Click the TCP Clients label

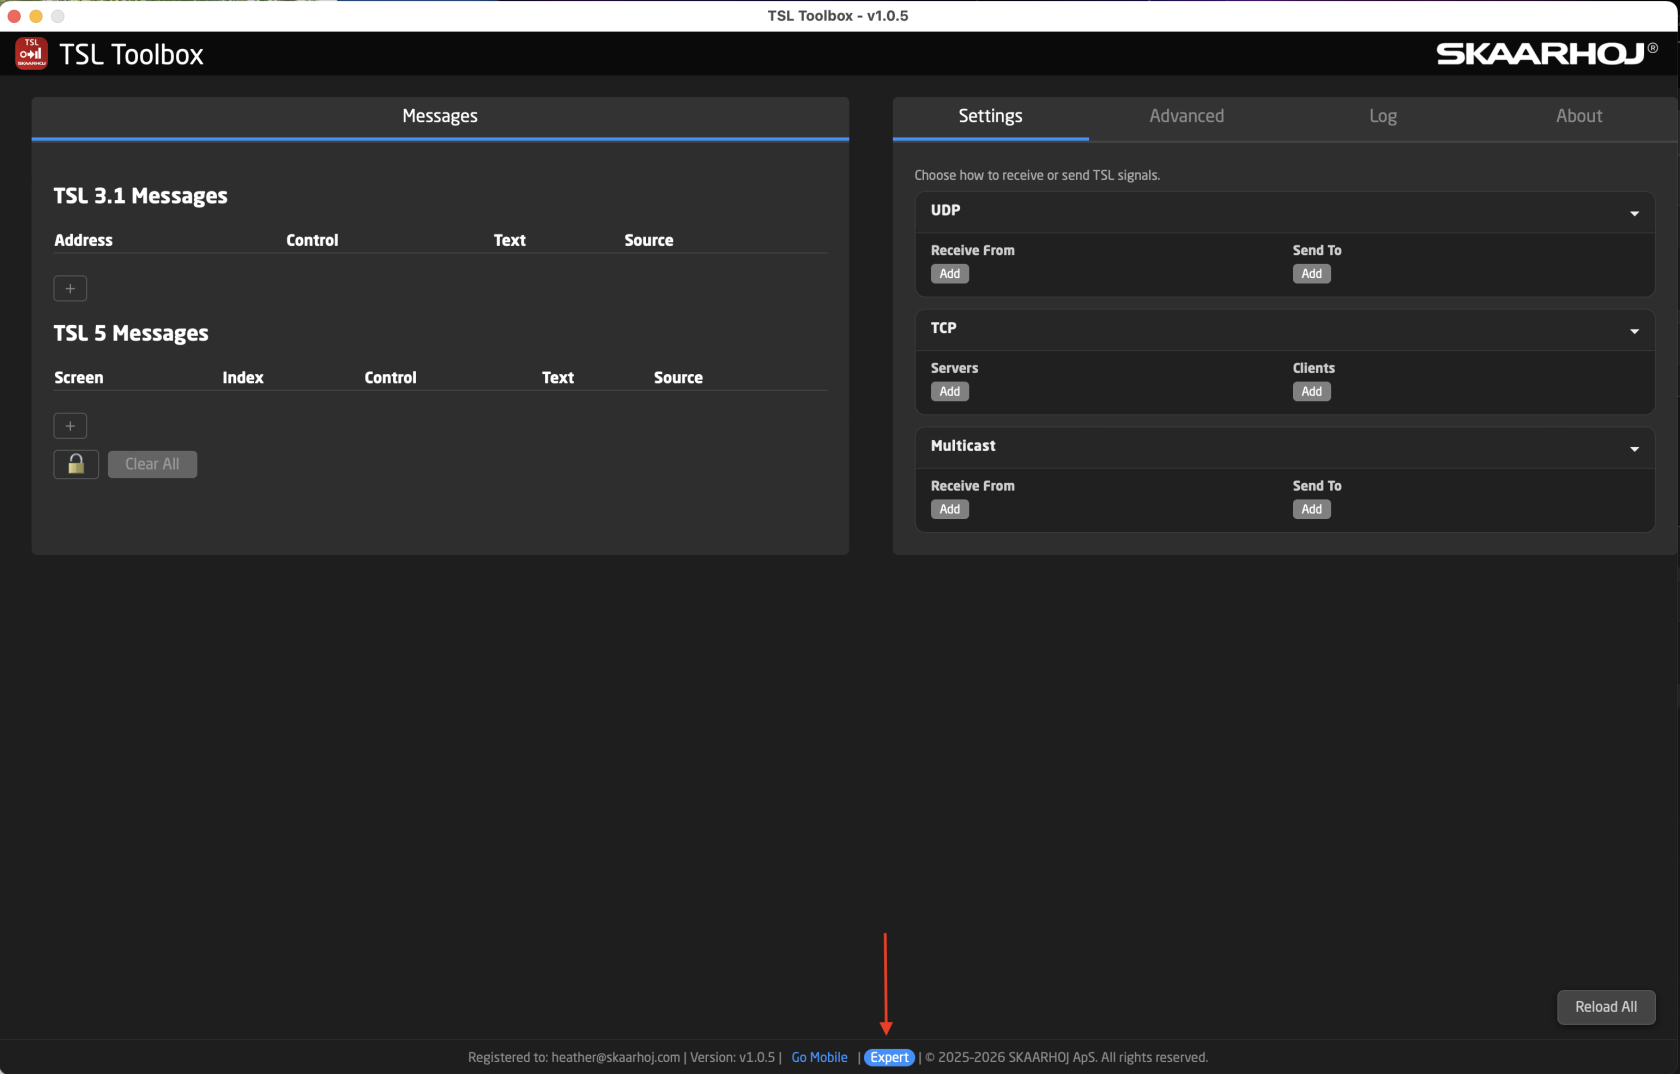[1313, 368]
